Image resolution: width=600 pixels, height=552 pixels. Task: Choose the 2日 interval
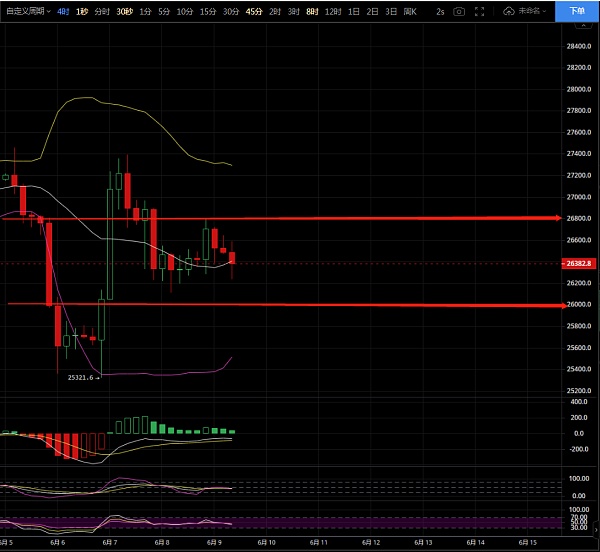(372, 12)
